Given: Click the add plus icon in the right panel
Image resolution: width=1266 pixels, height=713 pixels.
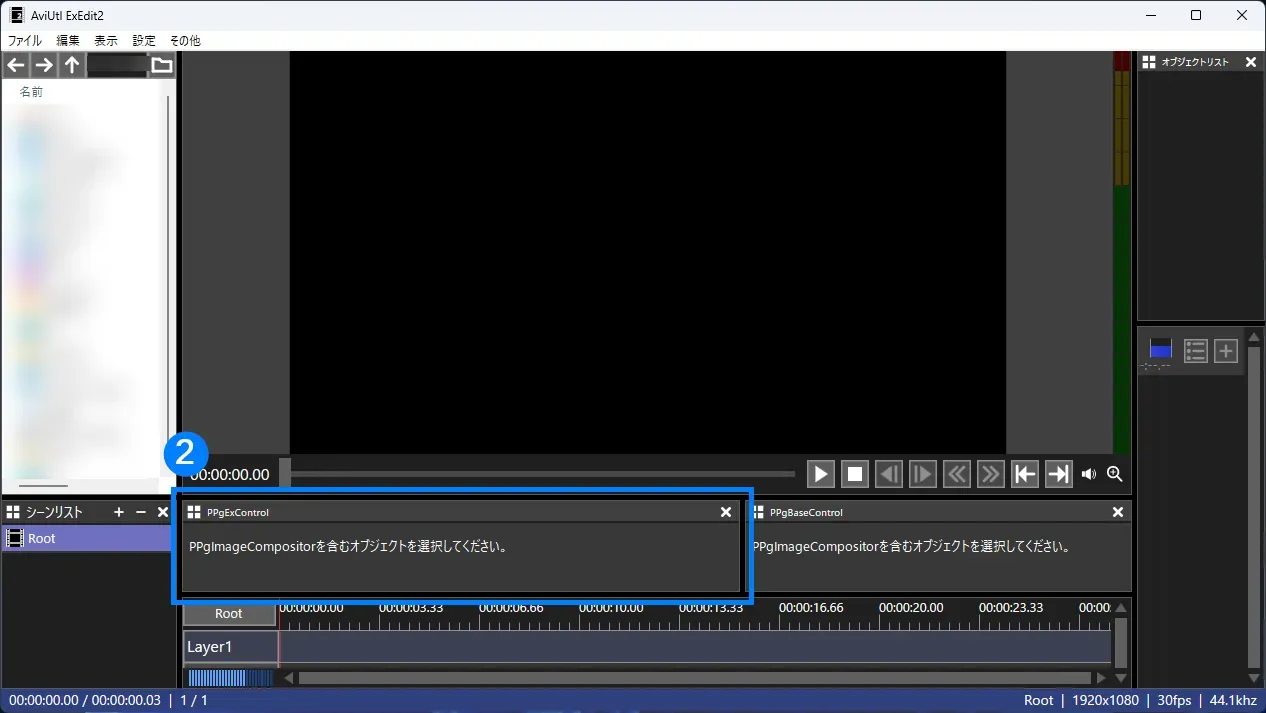Looking at the screenshot, I should 1227,351.
